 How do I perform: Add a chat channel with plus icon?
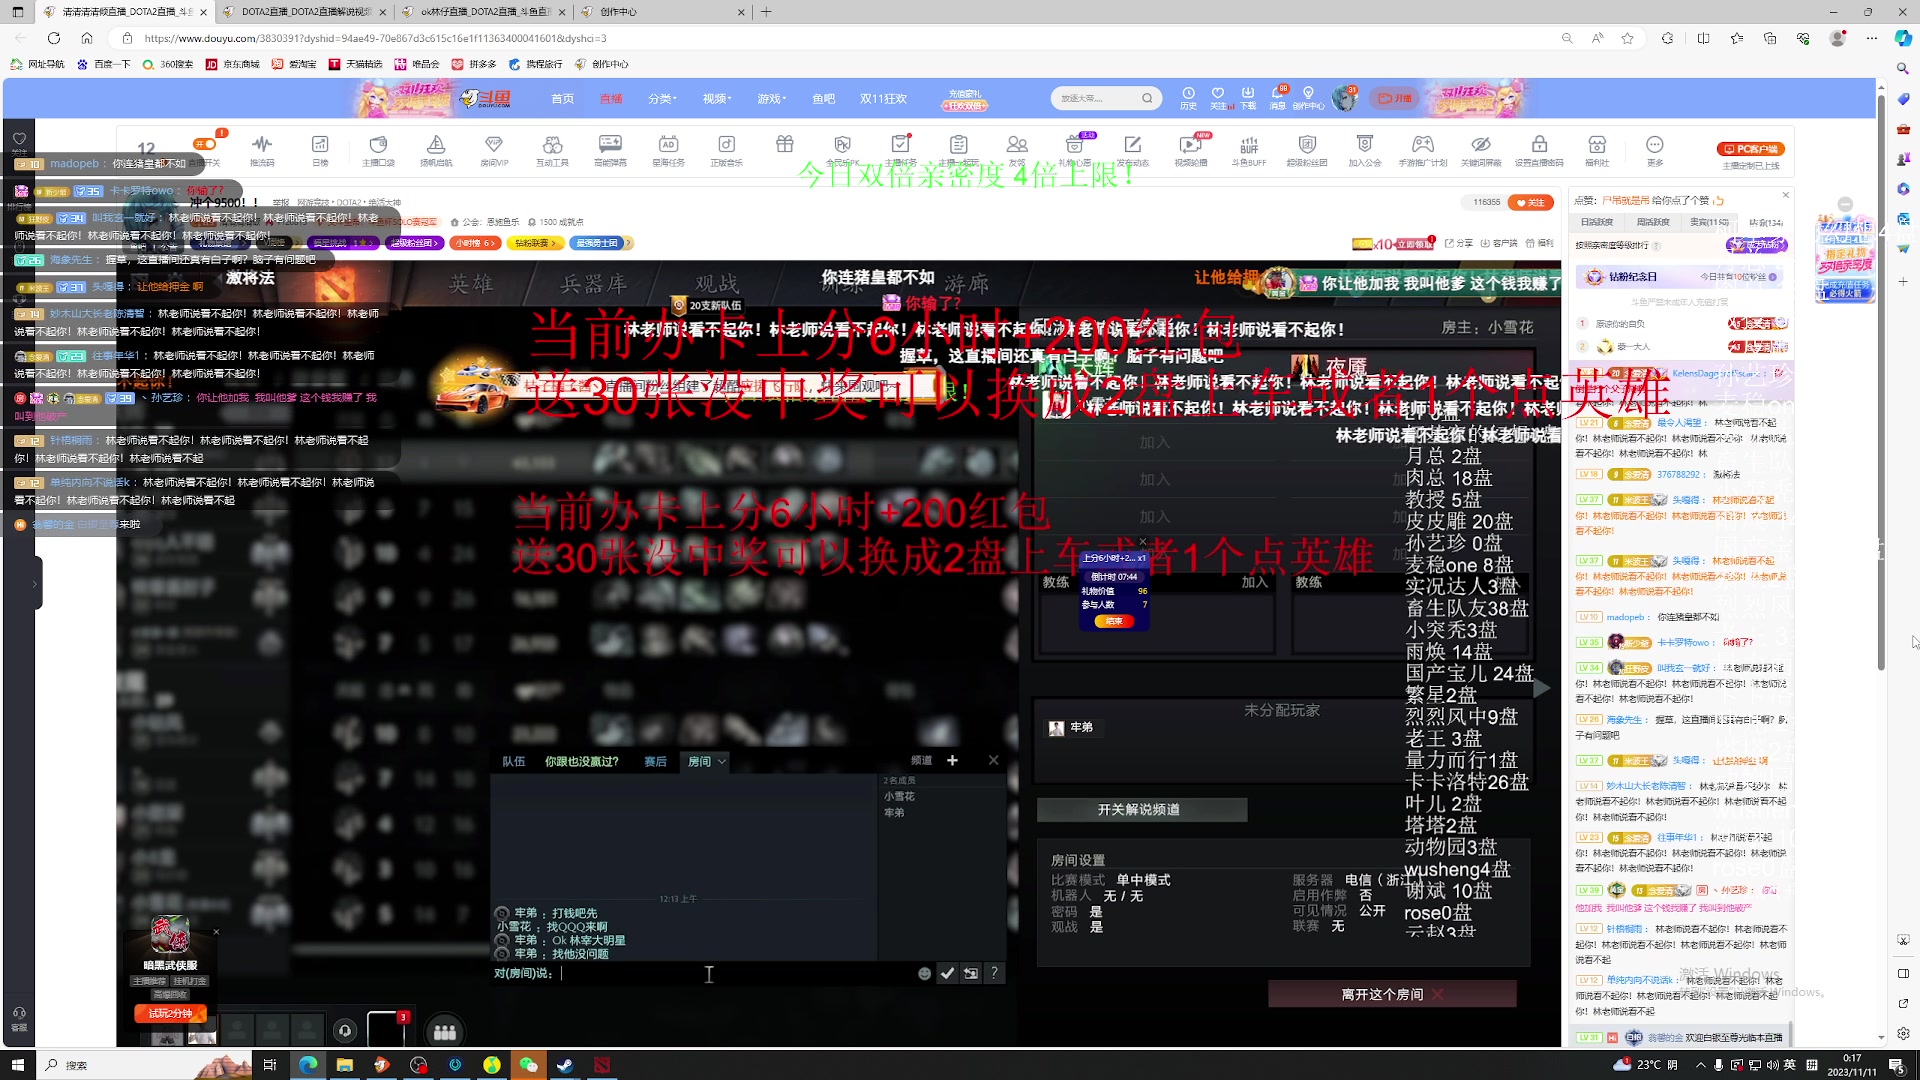point(952,761)
